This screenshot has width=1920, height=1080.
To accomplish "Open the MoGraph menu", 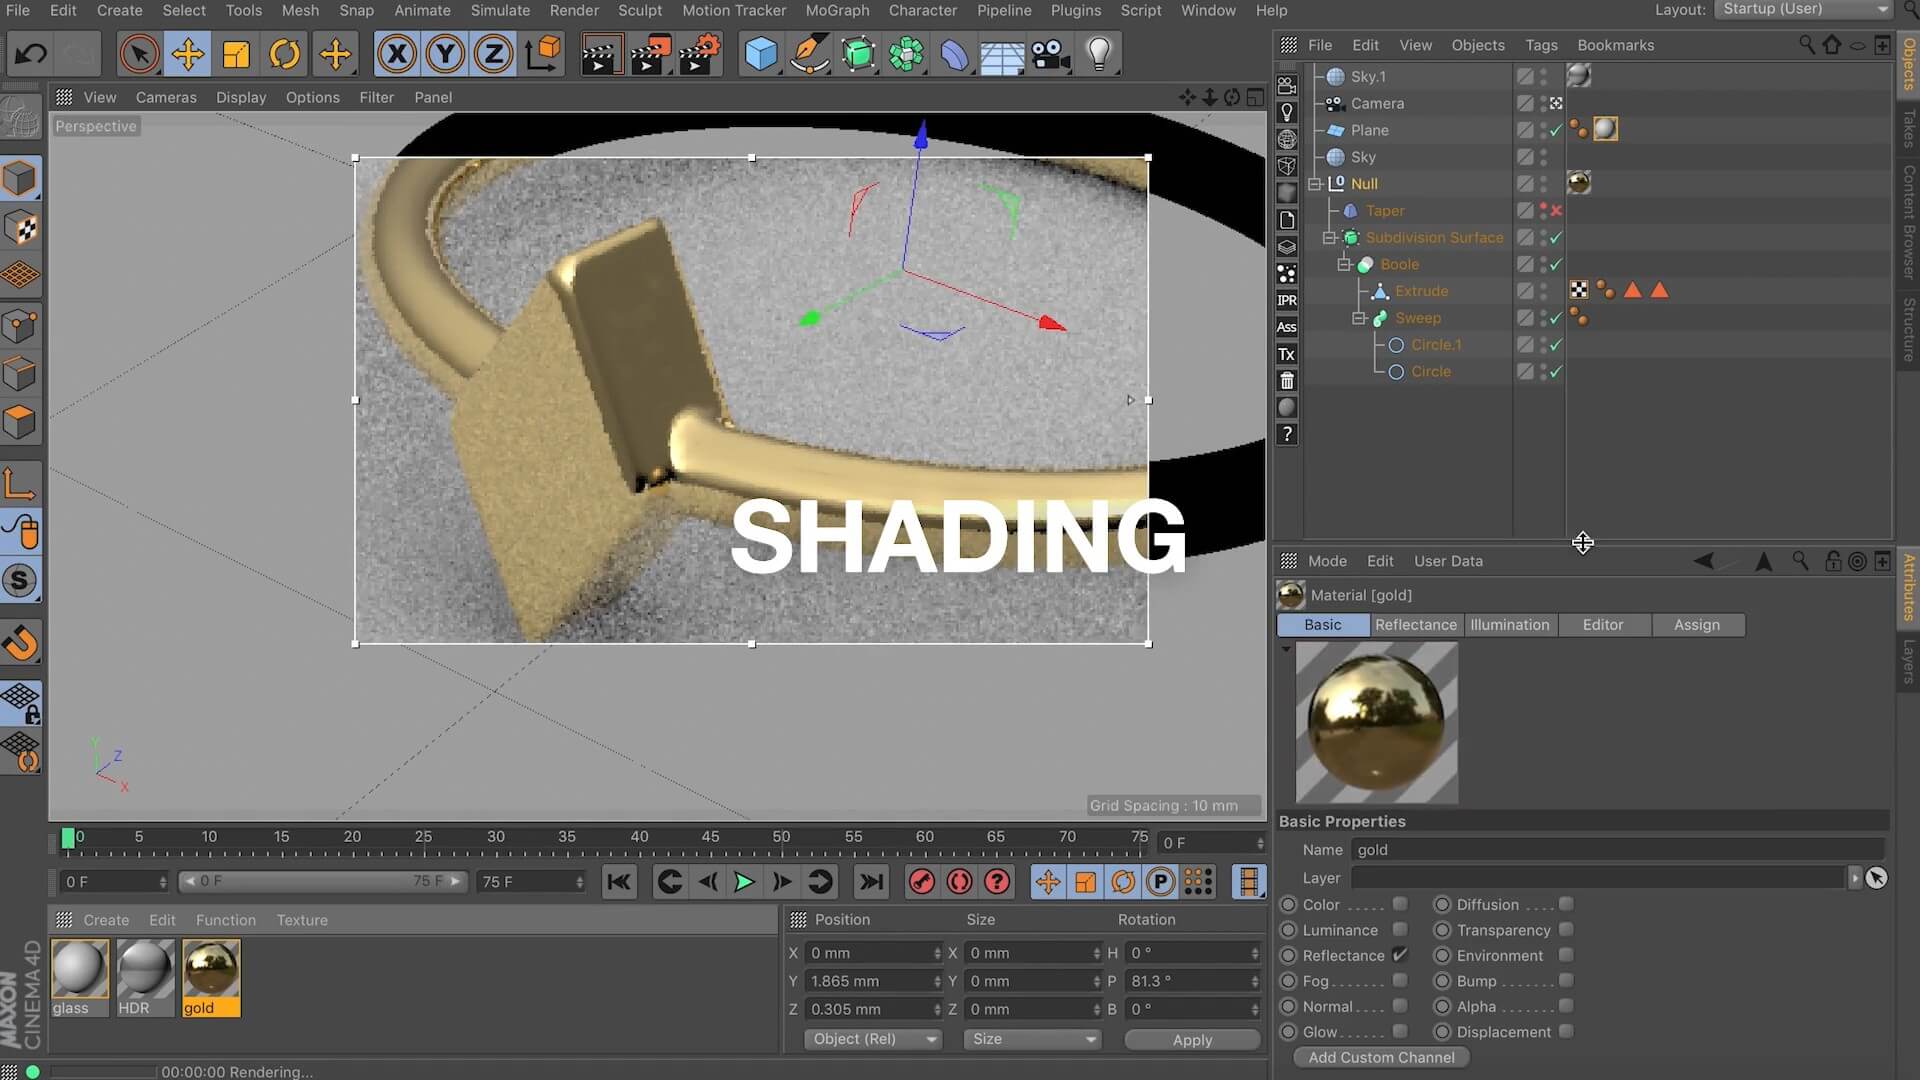I will tap(836, 10).
